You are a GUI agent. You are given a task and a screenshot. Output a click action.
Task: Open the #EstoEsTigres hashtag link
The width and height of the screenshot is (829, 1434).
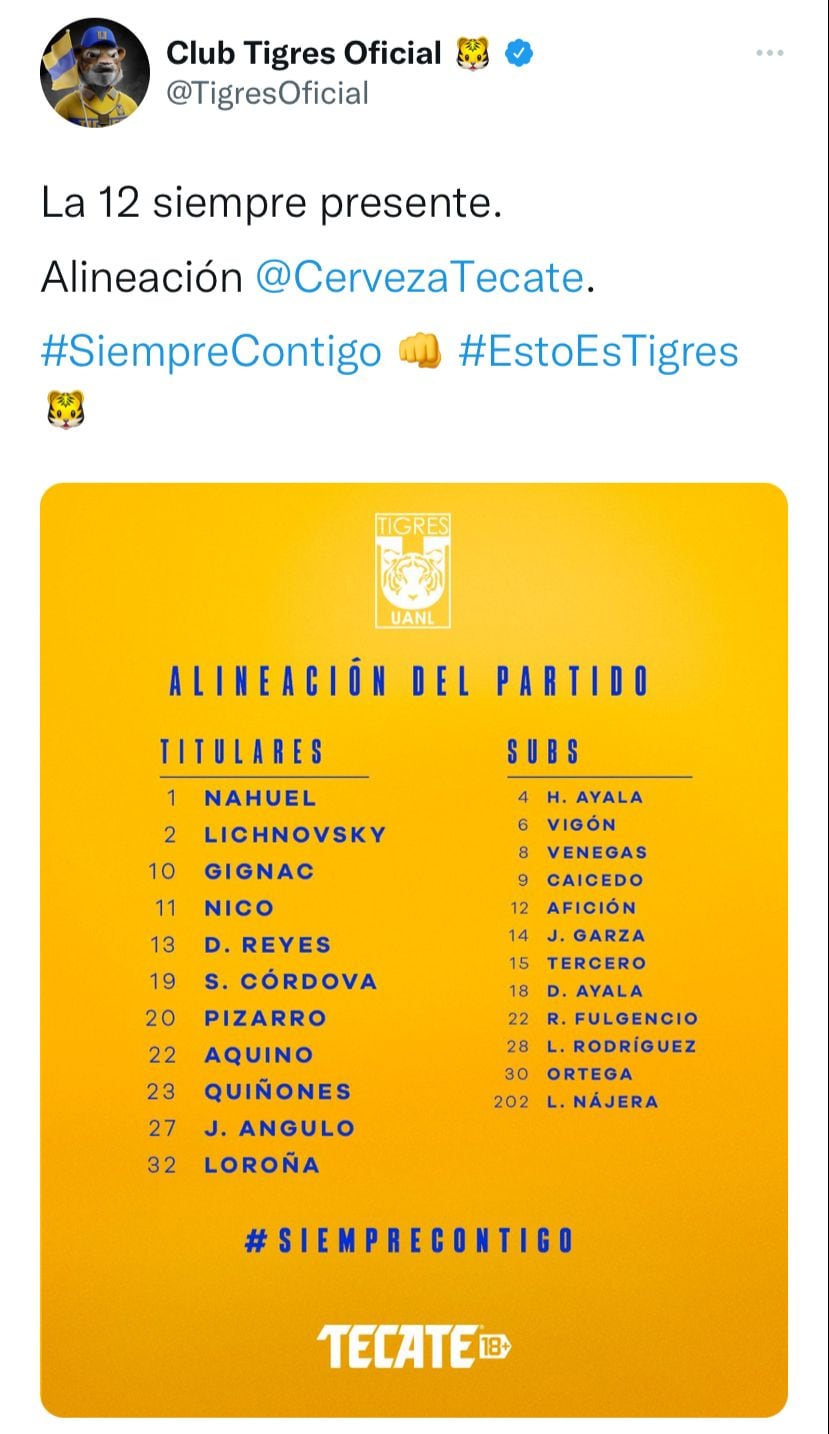[x=598, y=351]
